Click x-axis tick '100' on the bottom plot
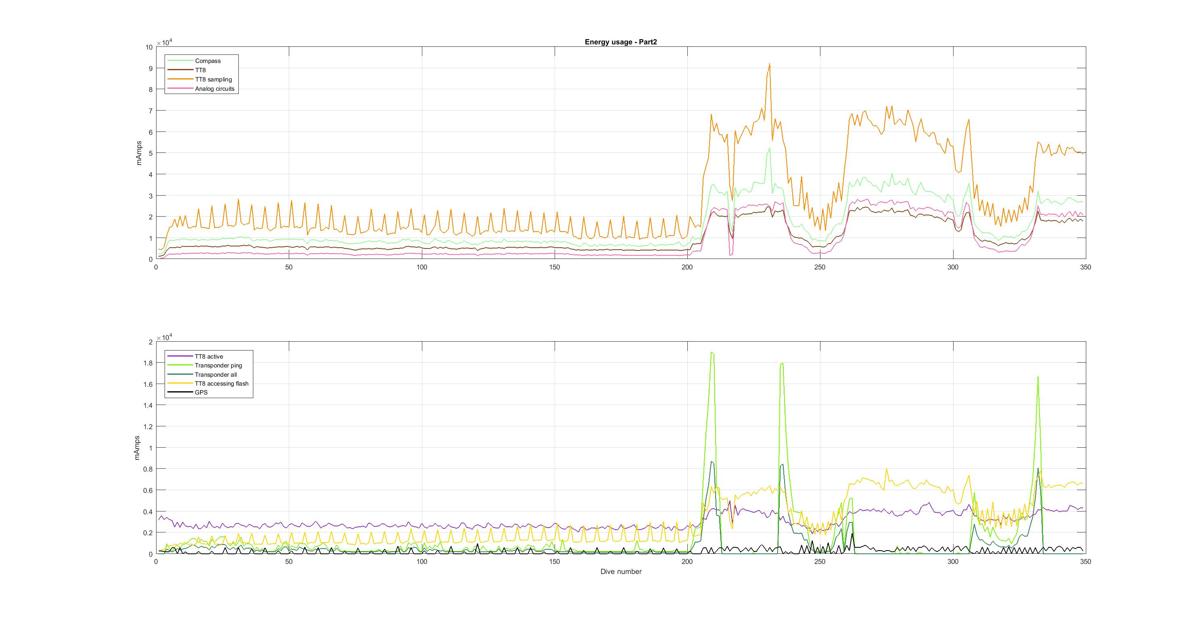The image size is (1200, 622). coord(422,562)
